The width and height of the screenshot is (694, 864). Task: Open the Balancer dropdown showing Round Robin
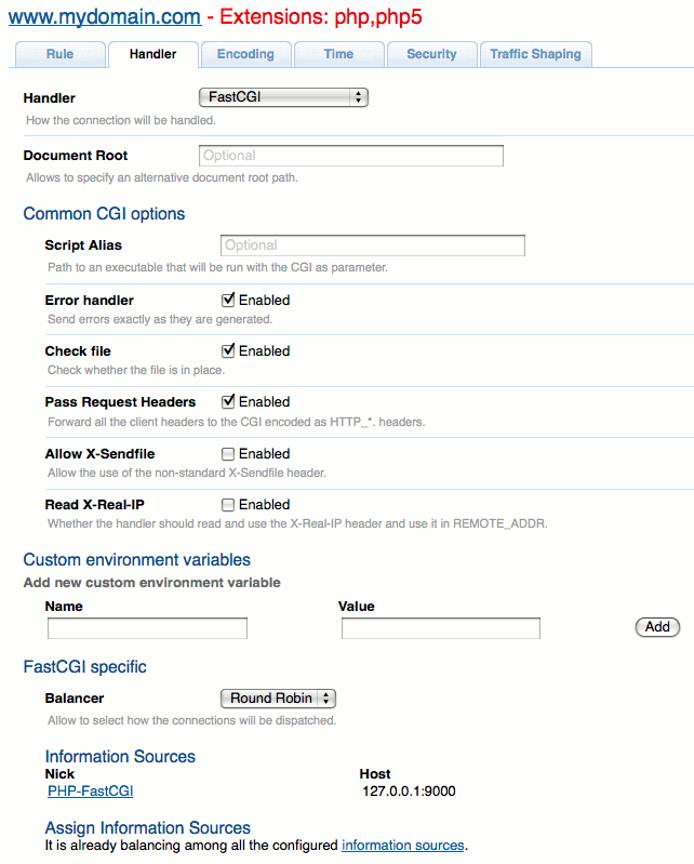(278, 699)
